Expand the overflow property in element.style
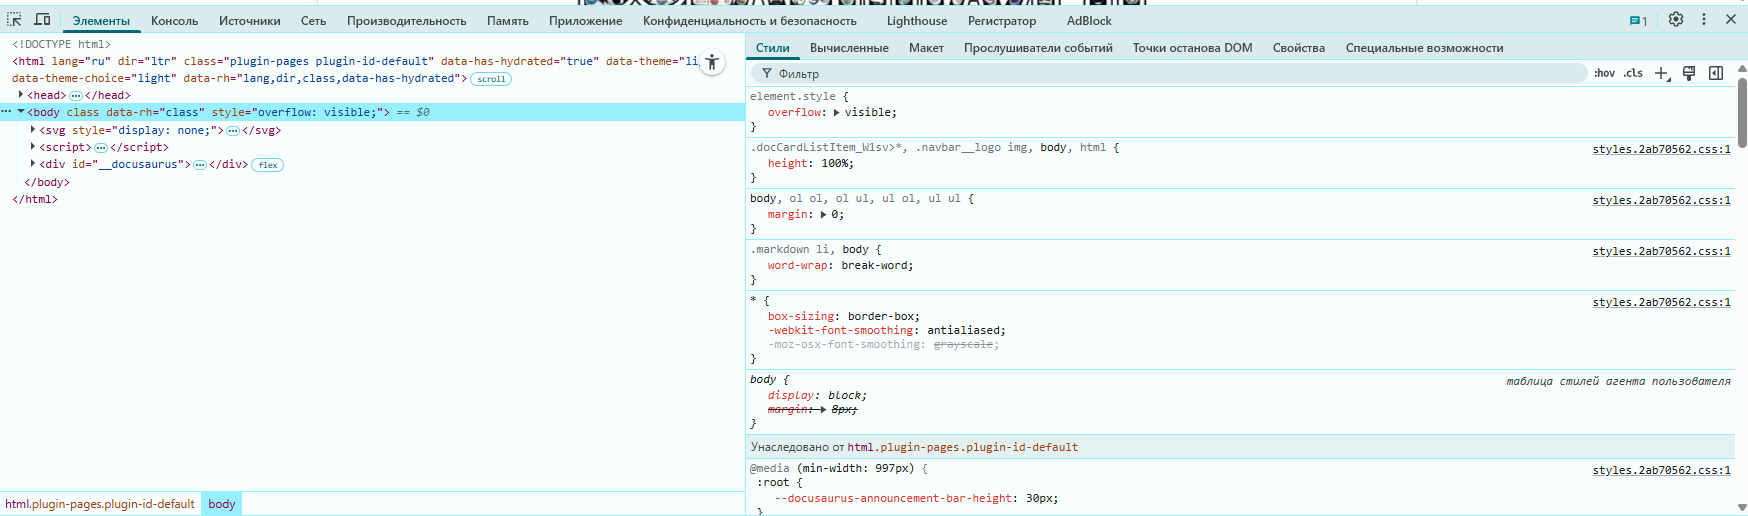Screen dimensions: 1748x516 [x=836, y=113]
